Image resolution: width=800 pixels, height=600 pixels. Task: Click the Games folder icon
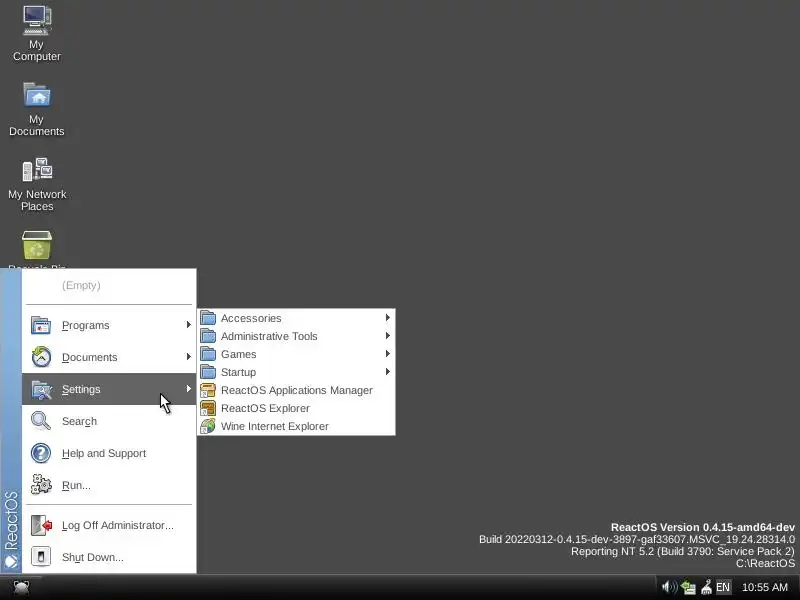pos(208,354)
